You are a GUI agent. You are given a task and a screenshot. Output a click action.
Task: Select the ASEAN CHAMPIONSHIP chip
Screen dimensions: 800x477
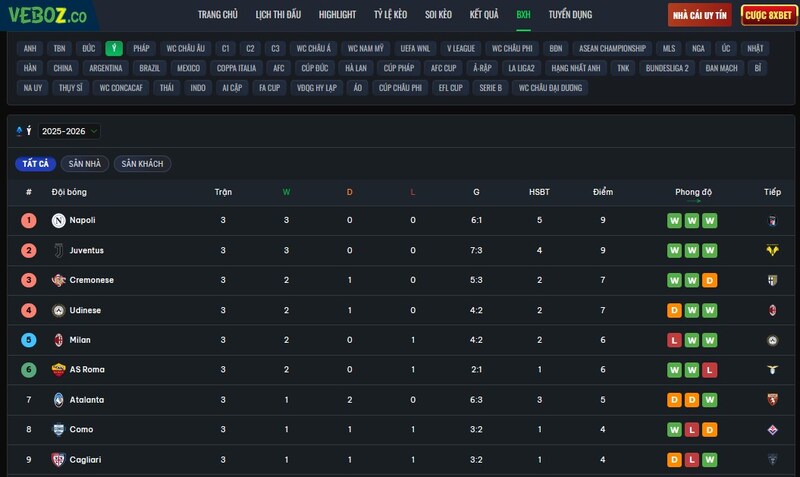tap(612, 48)
